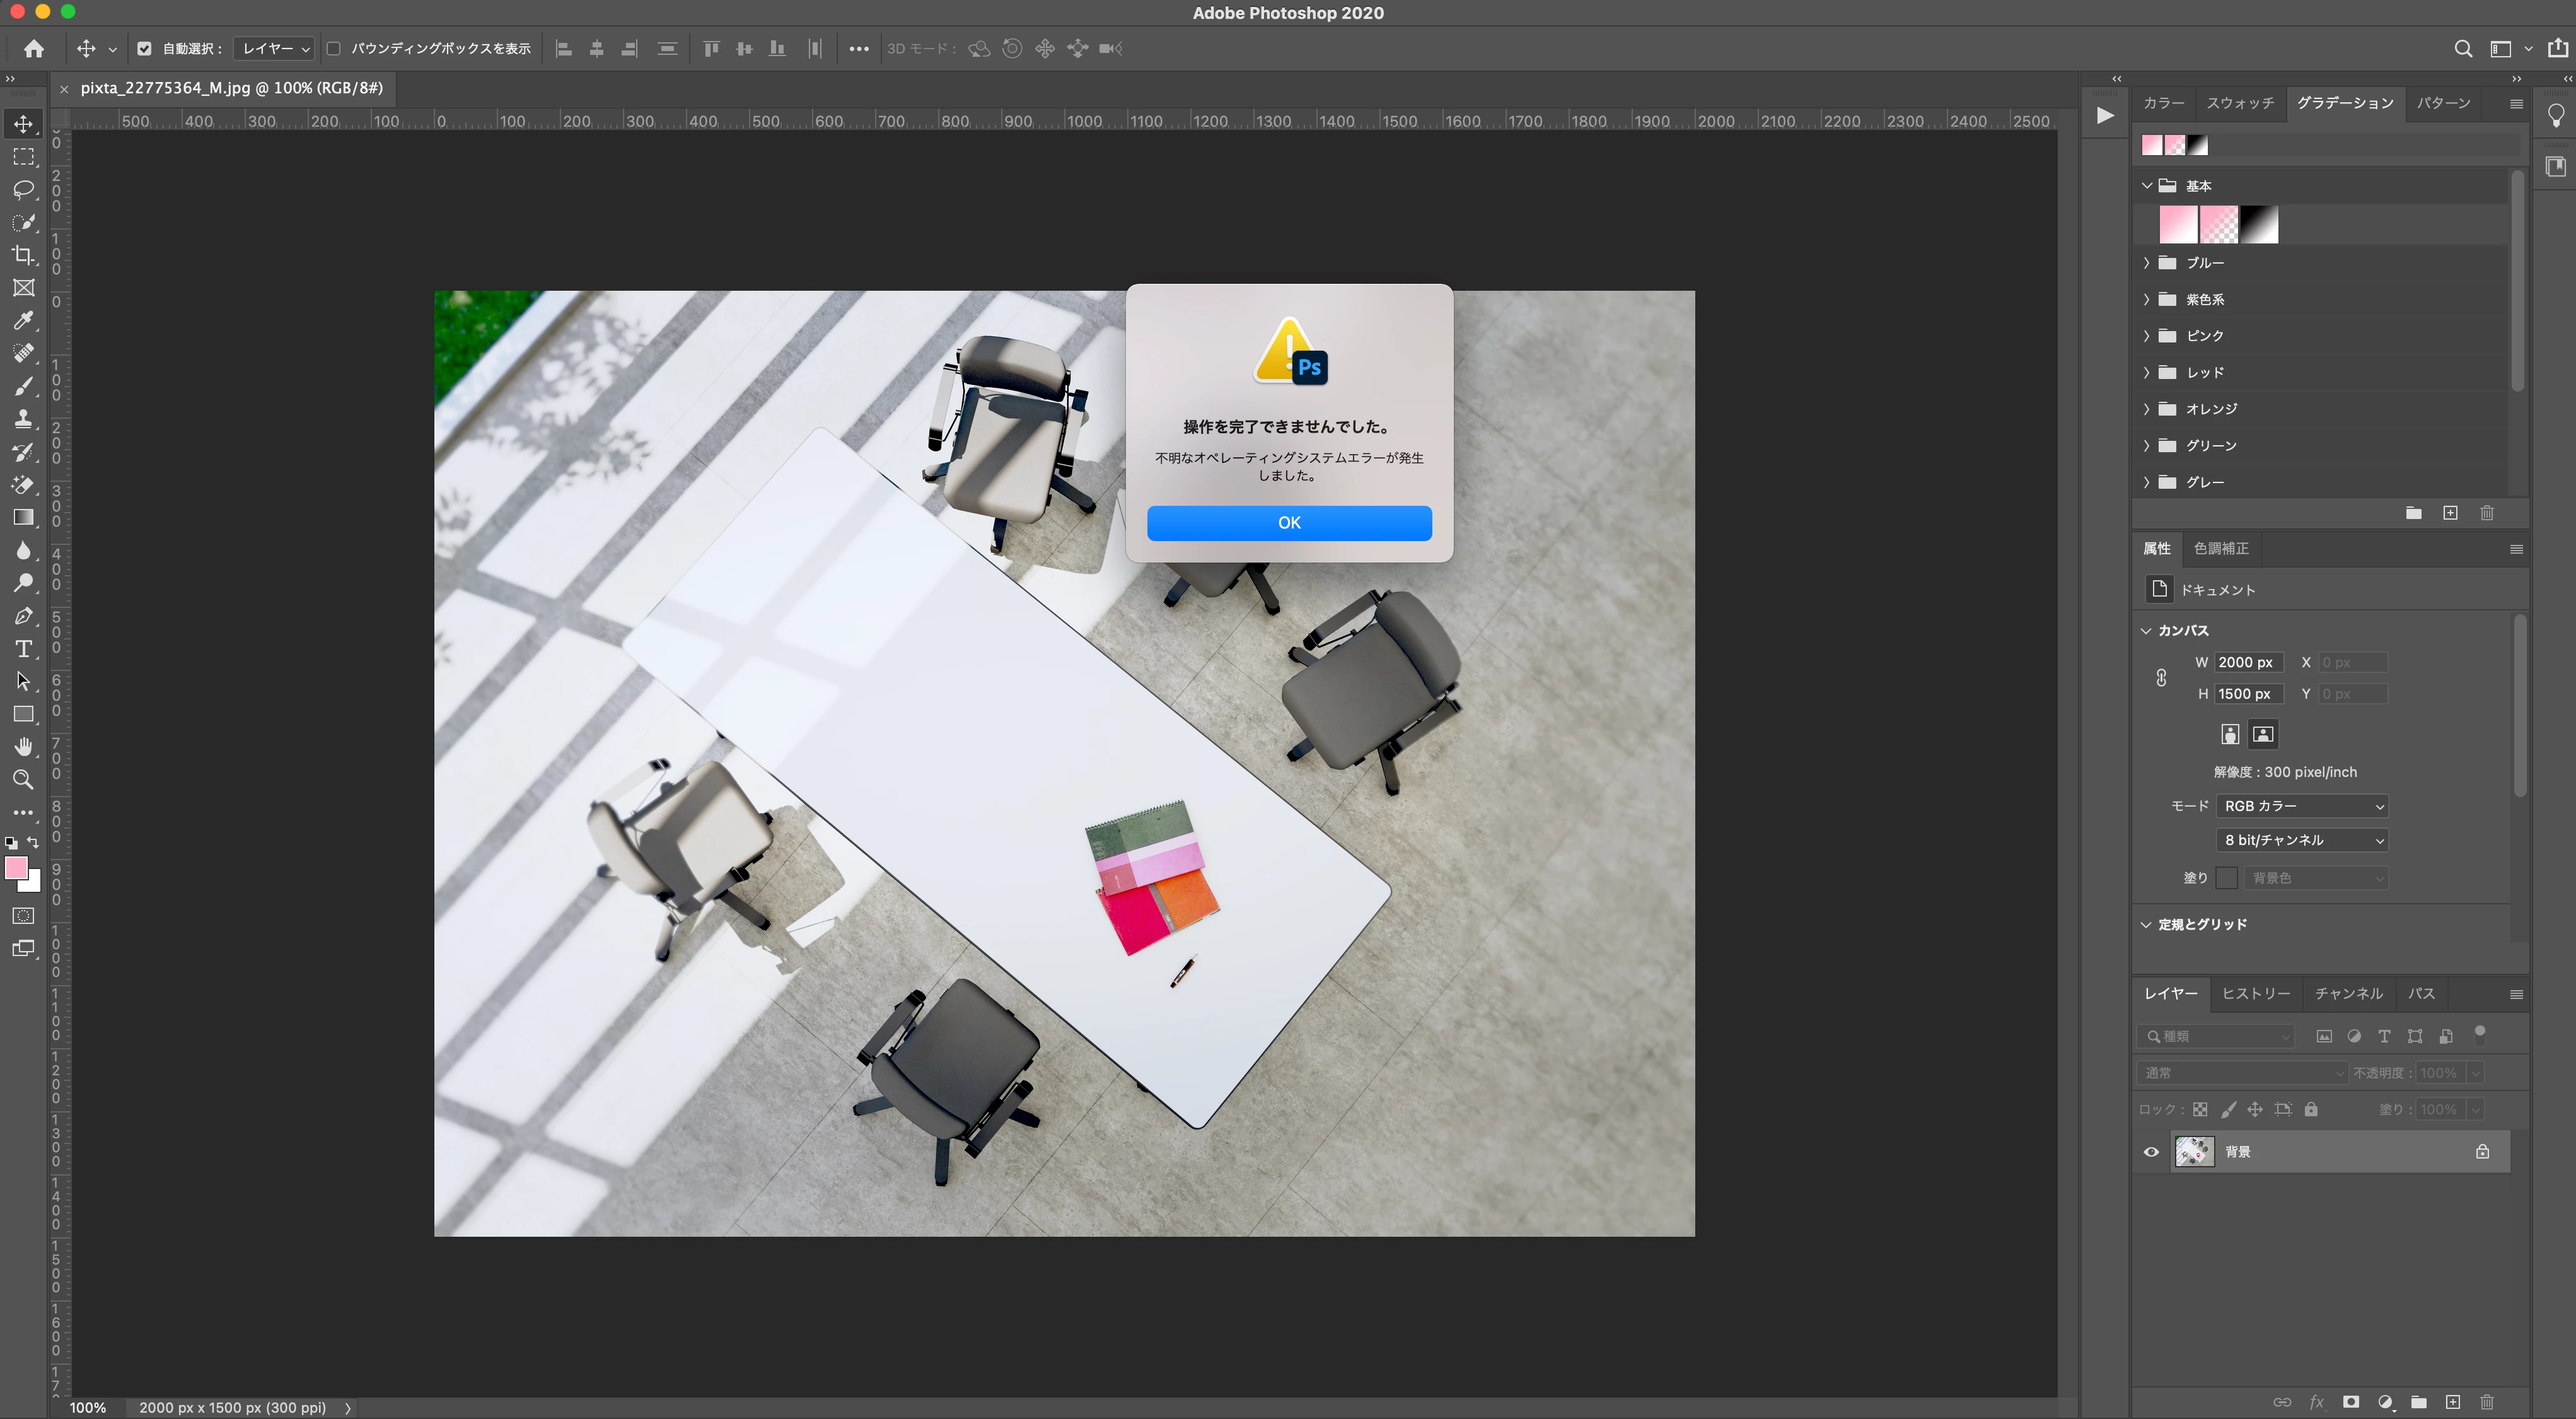Click the pink foreground color swatch
Viewport: 2576px width, 1419px height.
pyautogui.click(x=16, y=868)
